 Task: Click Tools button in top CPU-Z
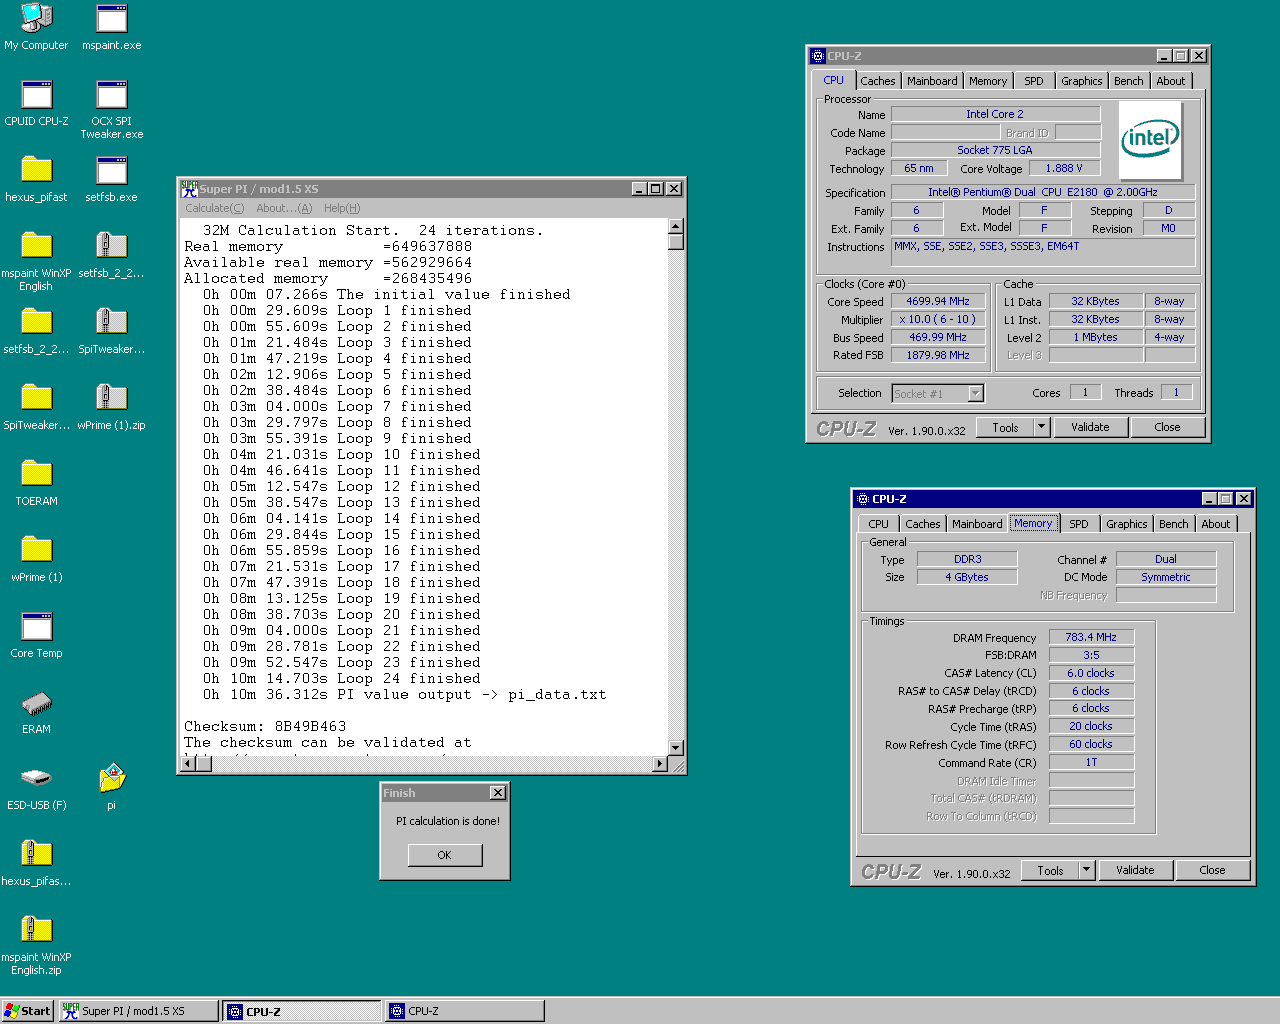1006,427
